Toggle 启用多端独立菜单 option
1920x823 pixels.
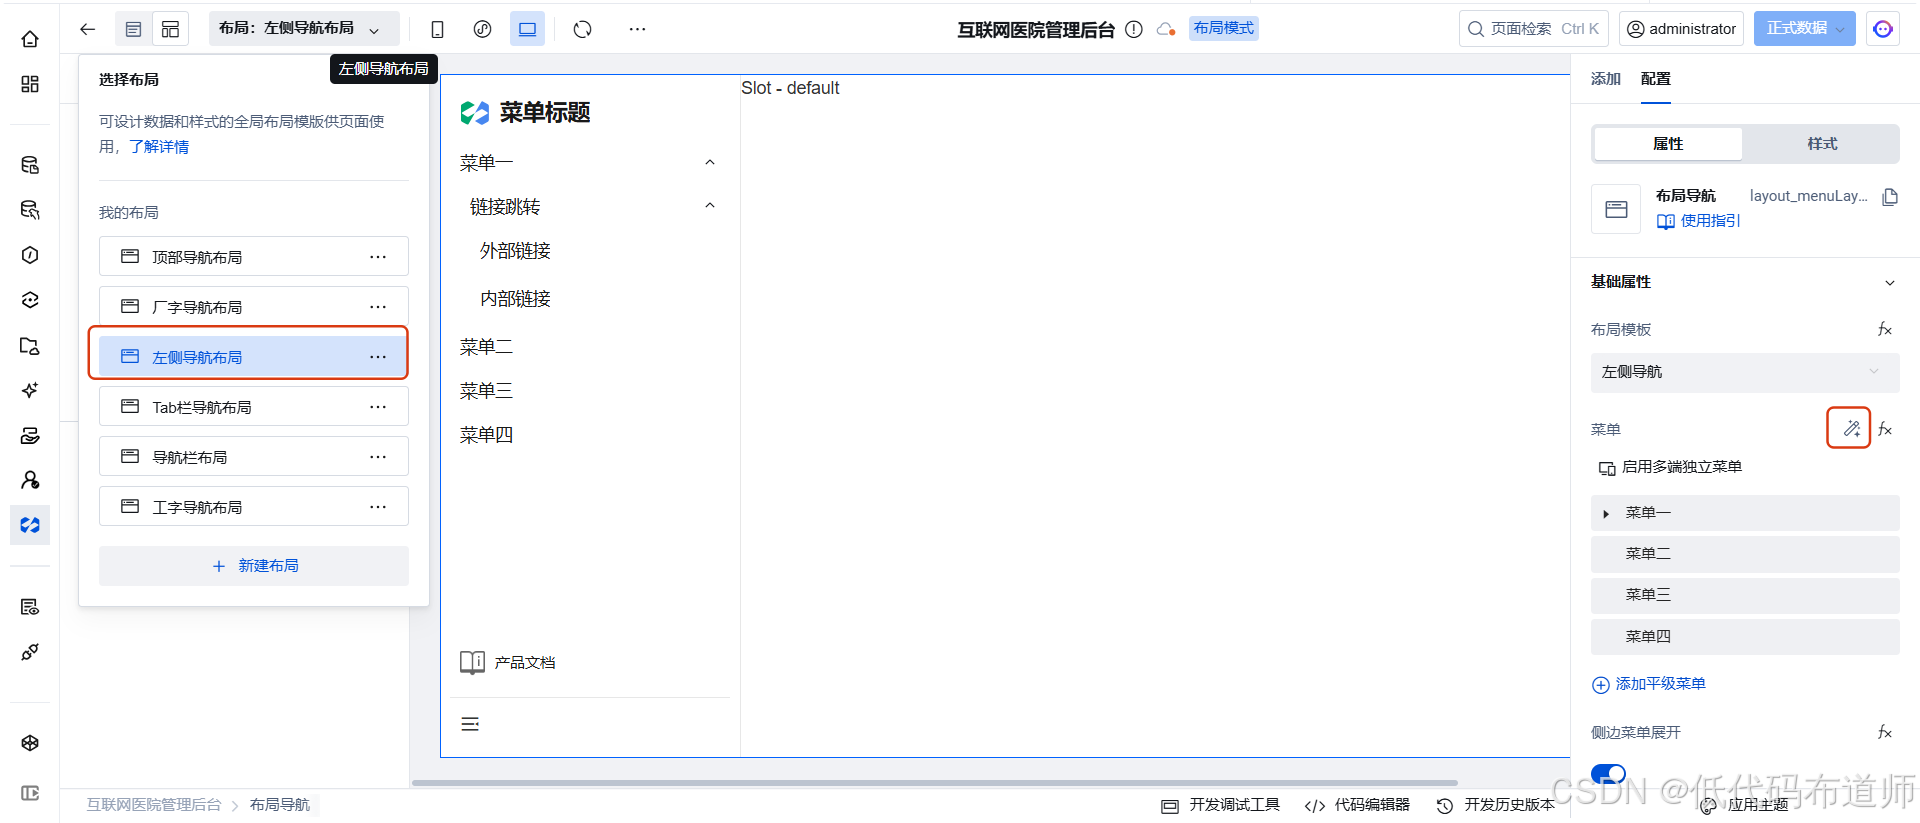[x=1670, y=467]
